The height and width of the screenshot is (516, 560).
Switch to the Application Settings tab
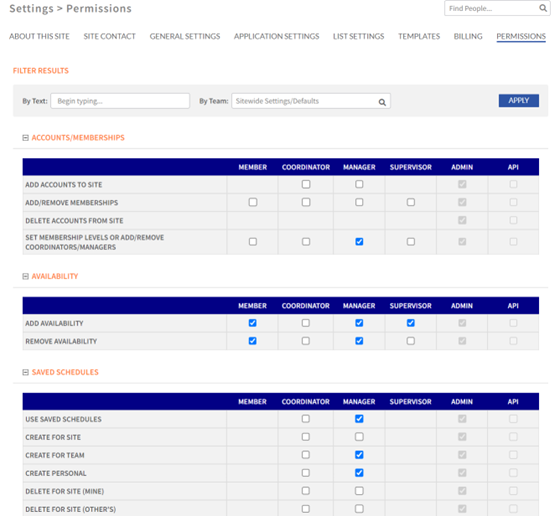(x=276, y=36)
